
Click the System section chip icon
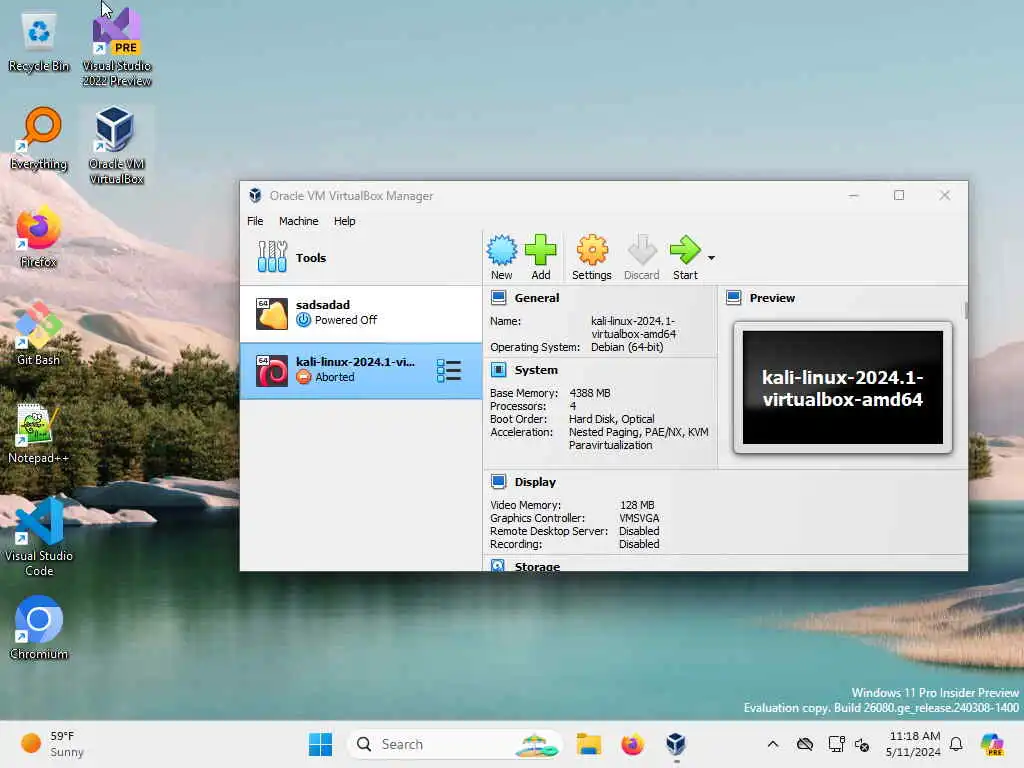click(498, 370)
